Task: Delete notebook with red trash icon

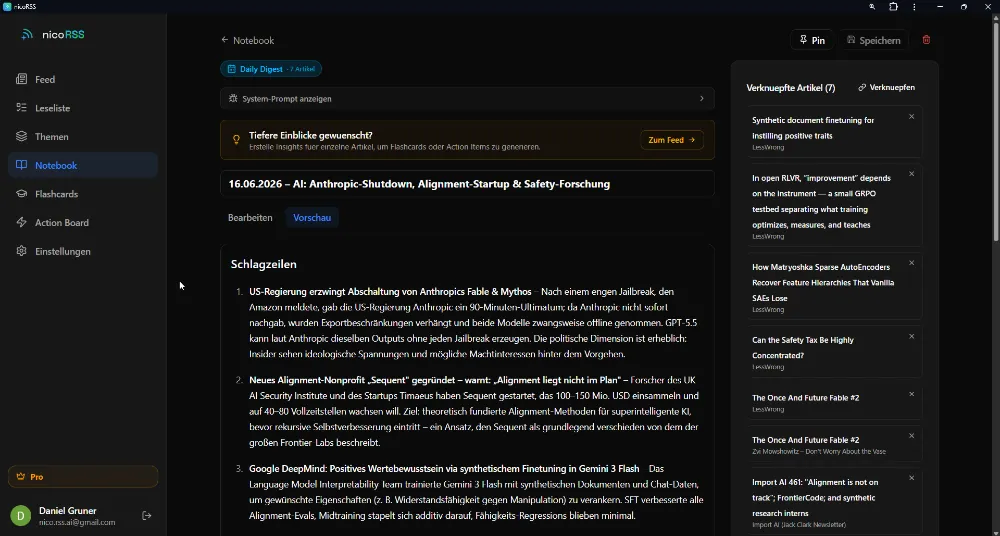Action: pyautogui.click(x=927, y=40)
